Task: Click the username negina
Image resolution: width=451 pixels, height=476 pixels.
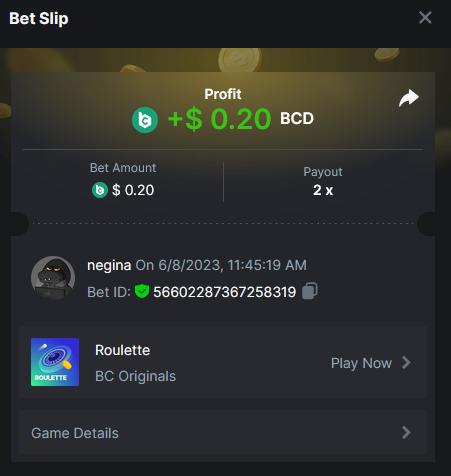Action: (x=109, y=266)
